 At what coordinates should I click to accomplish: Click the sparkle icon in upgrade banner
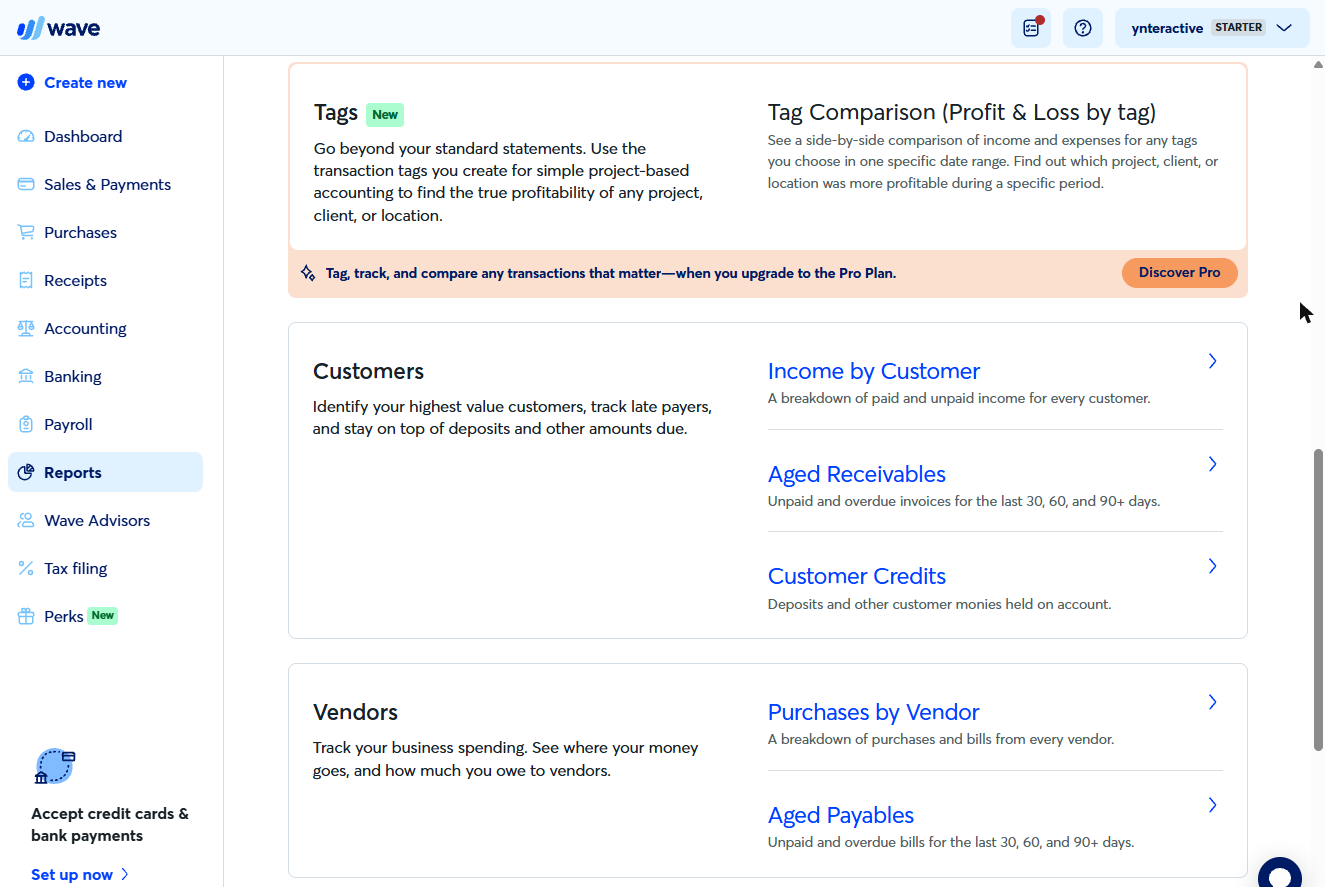tap(308, 273)
